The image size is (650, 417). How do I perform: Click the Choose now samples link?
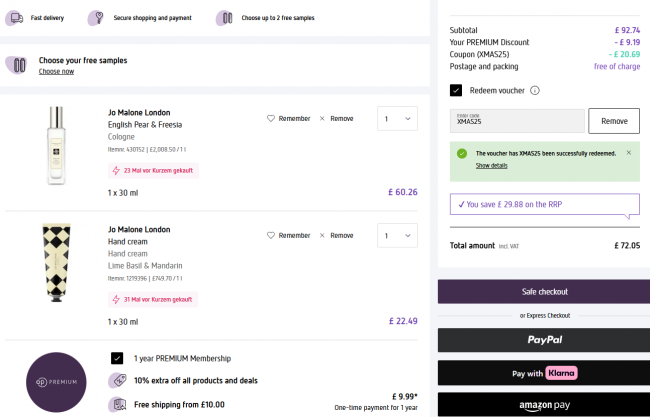(x=56, y=72)
